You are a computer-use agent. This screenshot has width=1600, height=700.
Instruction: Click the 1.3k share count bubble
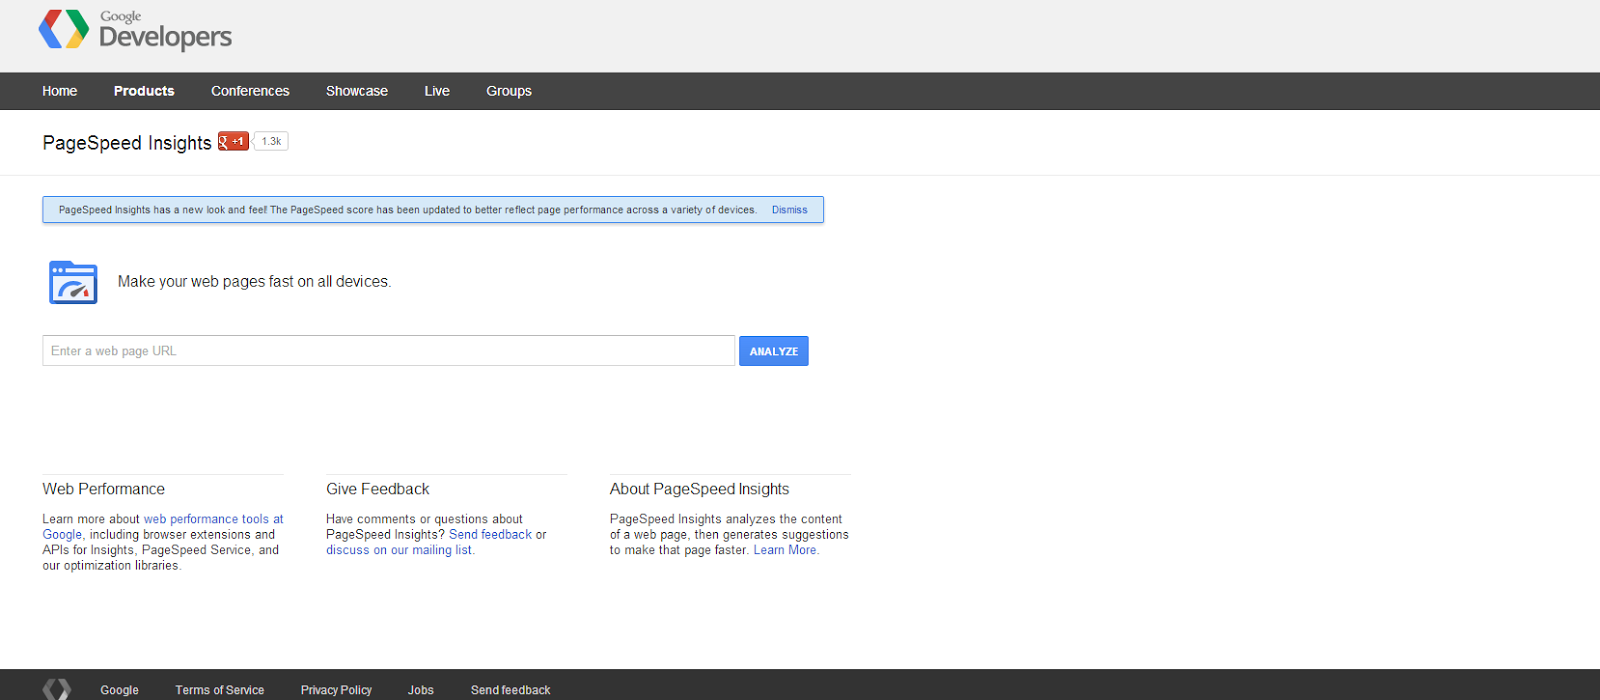271,141
